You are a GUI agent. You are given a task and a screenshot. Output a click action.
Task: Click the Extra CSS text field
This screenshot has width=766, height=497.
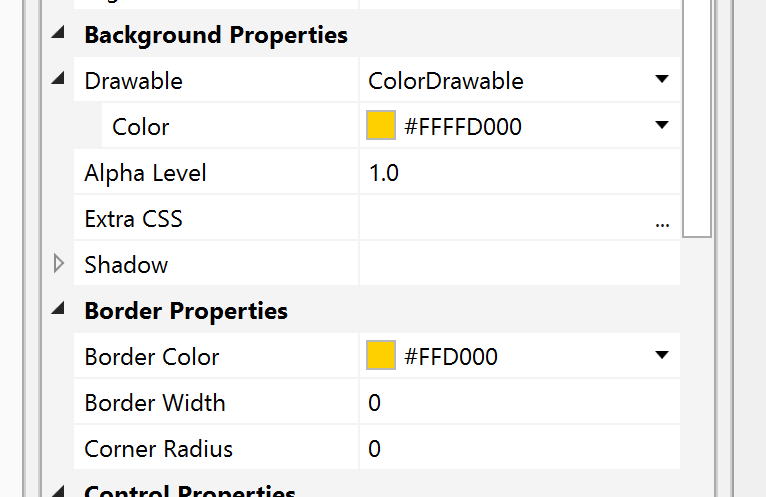click(500, 219)
